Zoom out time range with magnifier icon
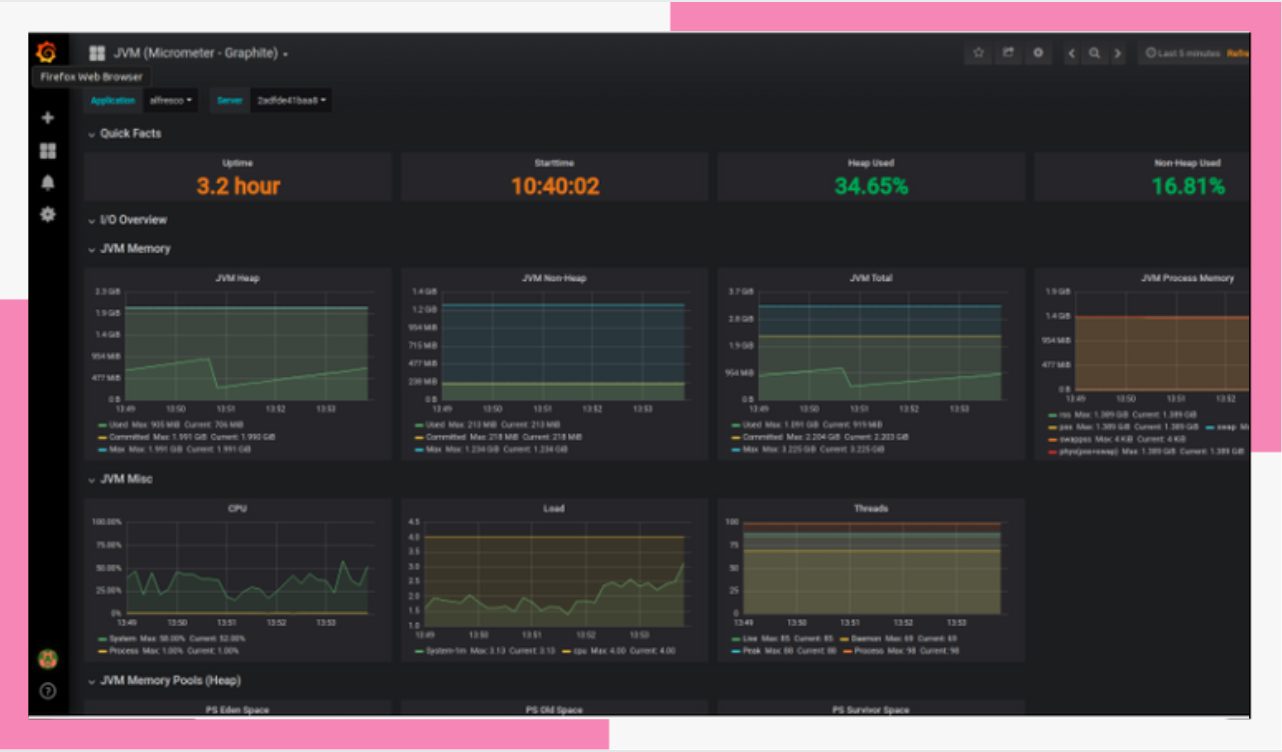Image resolution: width=1282 pixels, height=752 pixels. (x=1095, y=53)
